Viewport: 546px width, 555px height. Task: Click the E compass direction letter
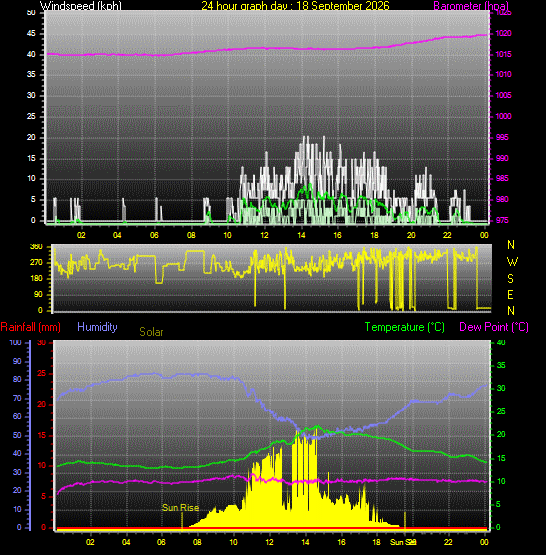[510, 294]
